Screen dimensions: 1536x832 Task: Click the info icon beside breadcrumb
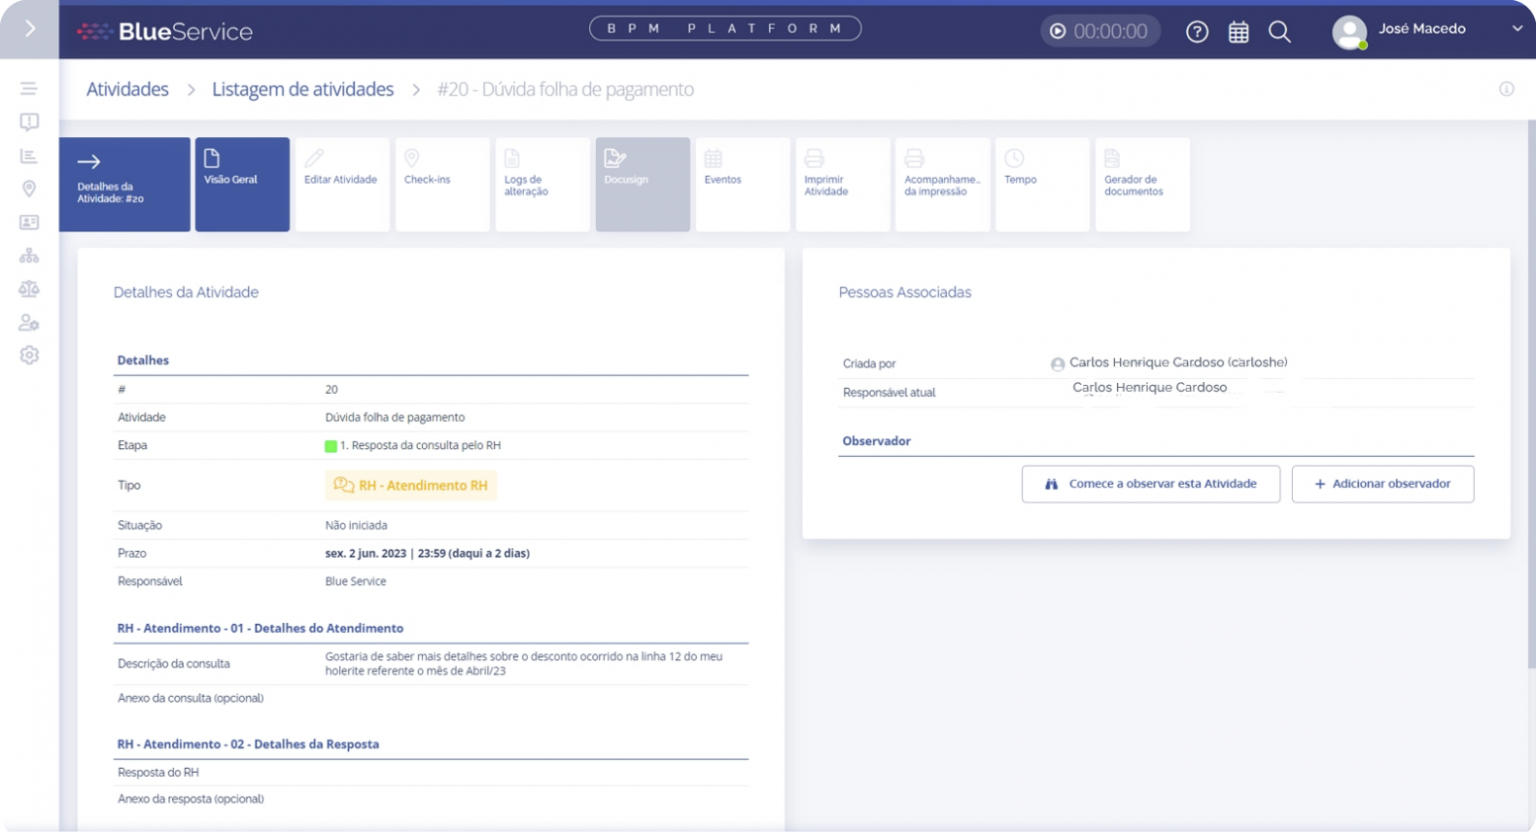coord(1506,89)
